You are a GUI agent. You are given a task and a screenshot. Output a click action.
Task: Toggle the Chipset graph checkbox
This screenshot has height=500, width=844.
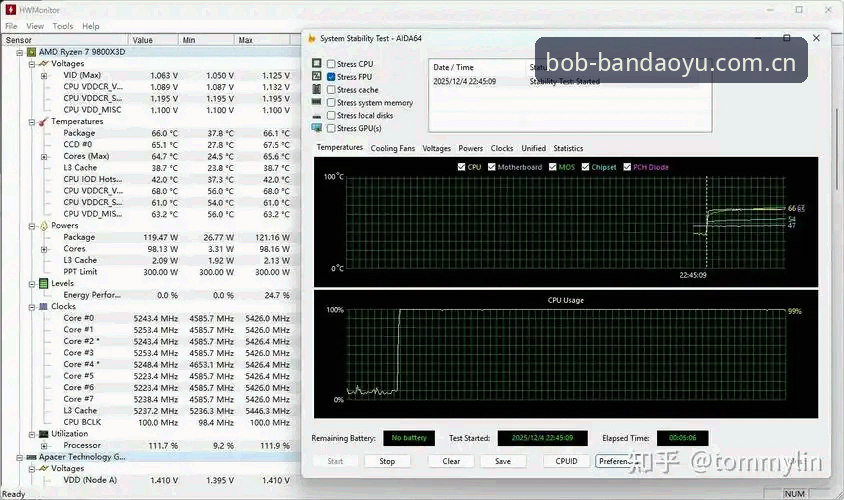pos(586,167)
